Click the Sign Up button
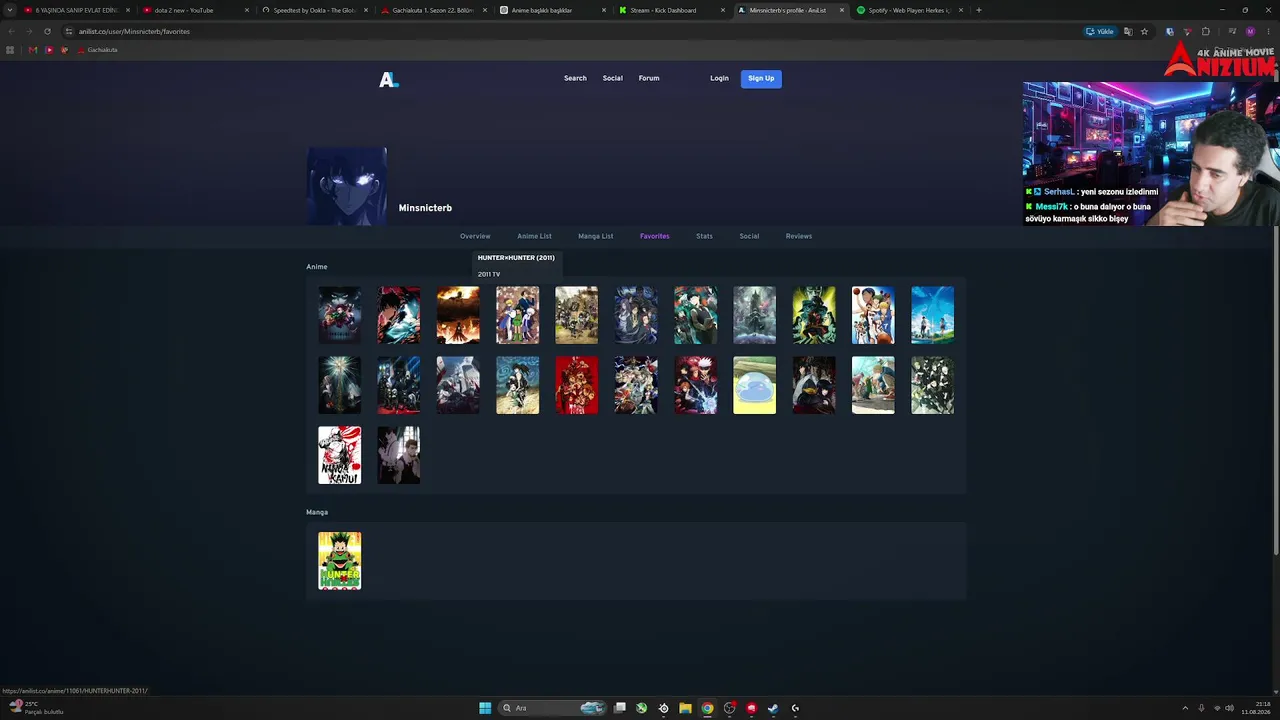Image resolution: width=1280 pixels, height=720 pixels. pos(761,78)
